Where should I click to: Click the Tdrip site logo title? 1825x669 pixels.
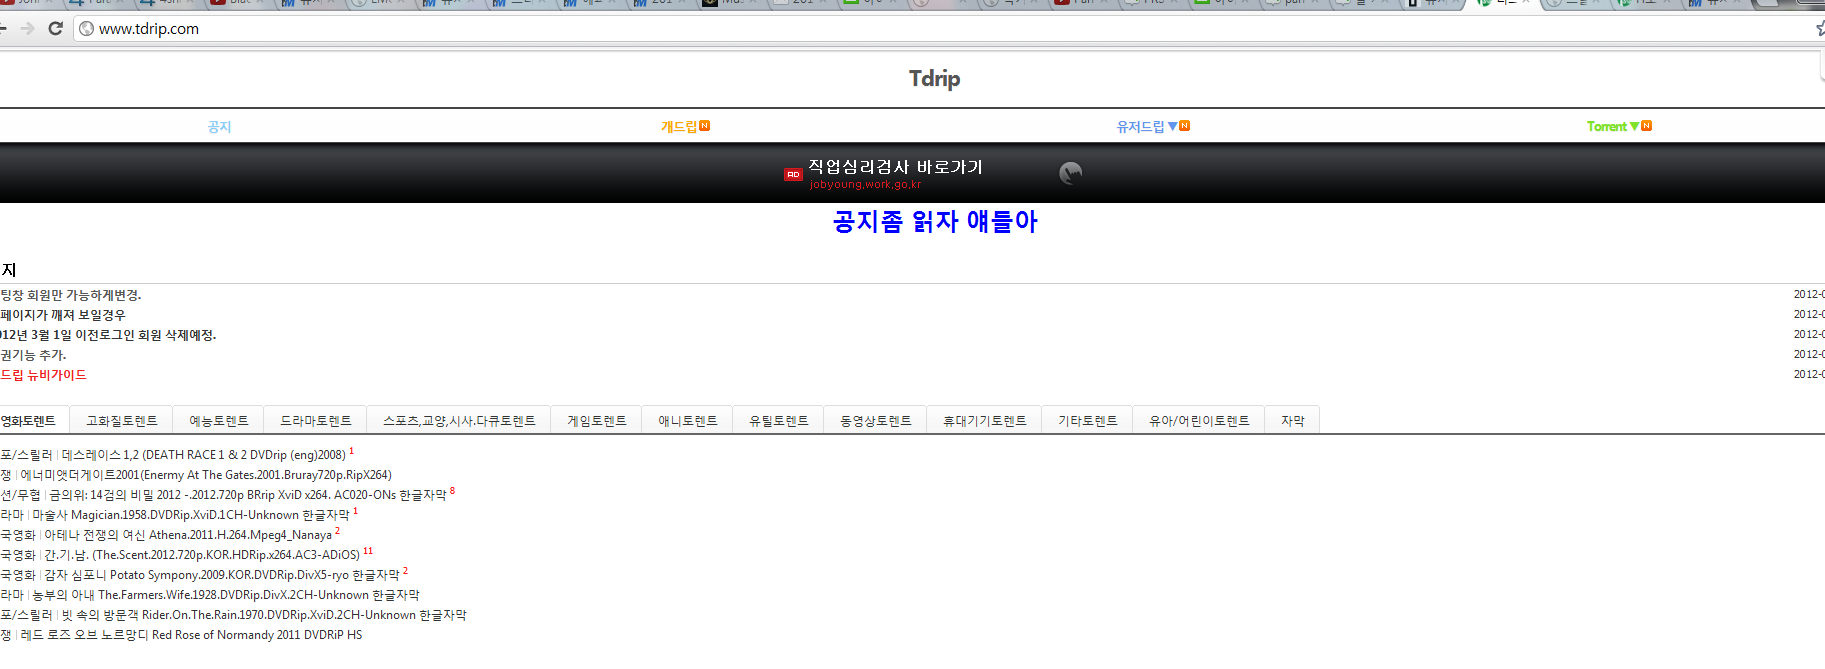point(934,78)
